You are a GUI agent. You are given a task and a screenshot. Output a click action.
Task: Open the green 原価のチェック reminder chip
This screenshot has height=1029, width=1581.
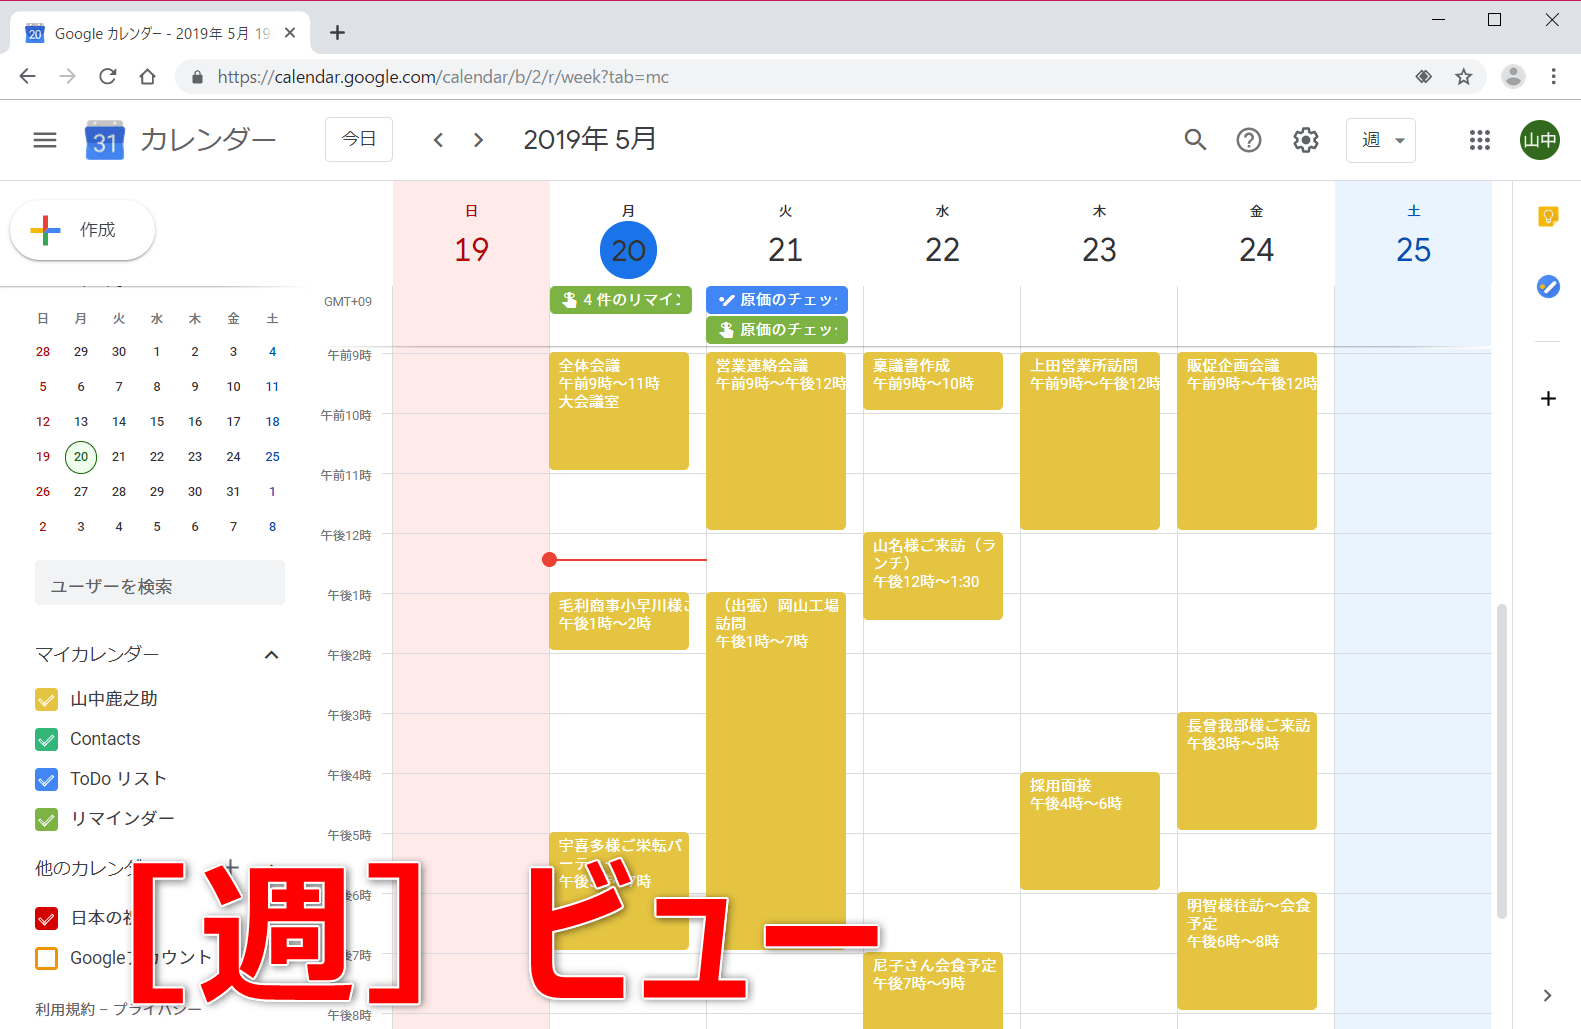click(x=777, y=330)
